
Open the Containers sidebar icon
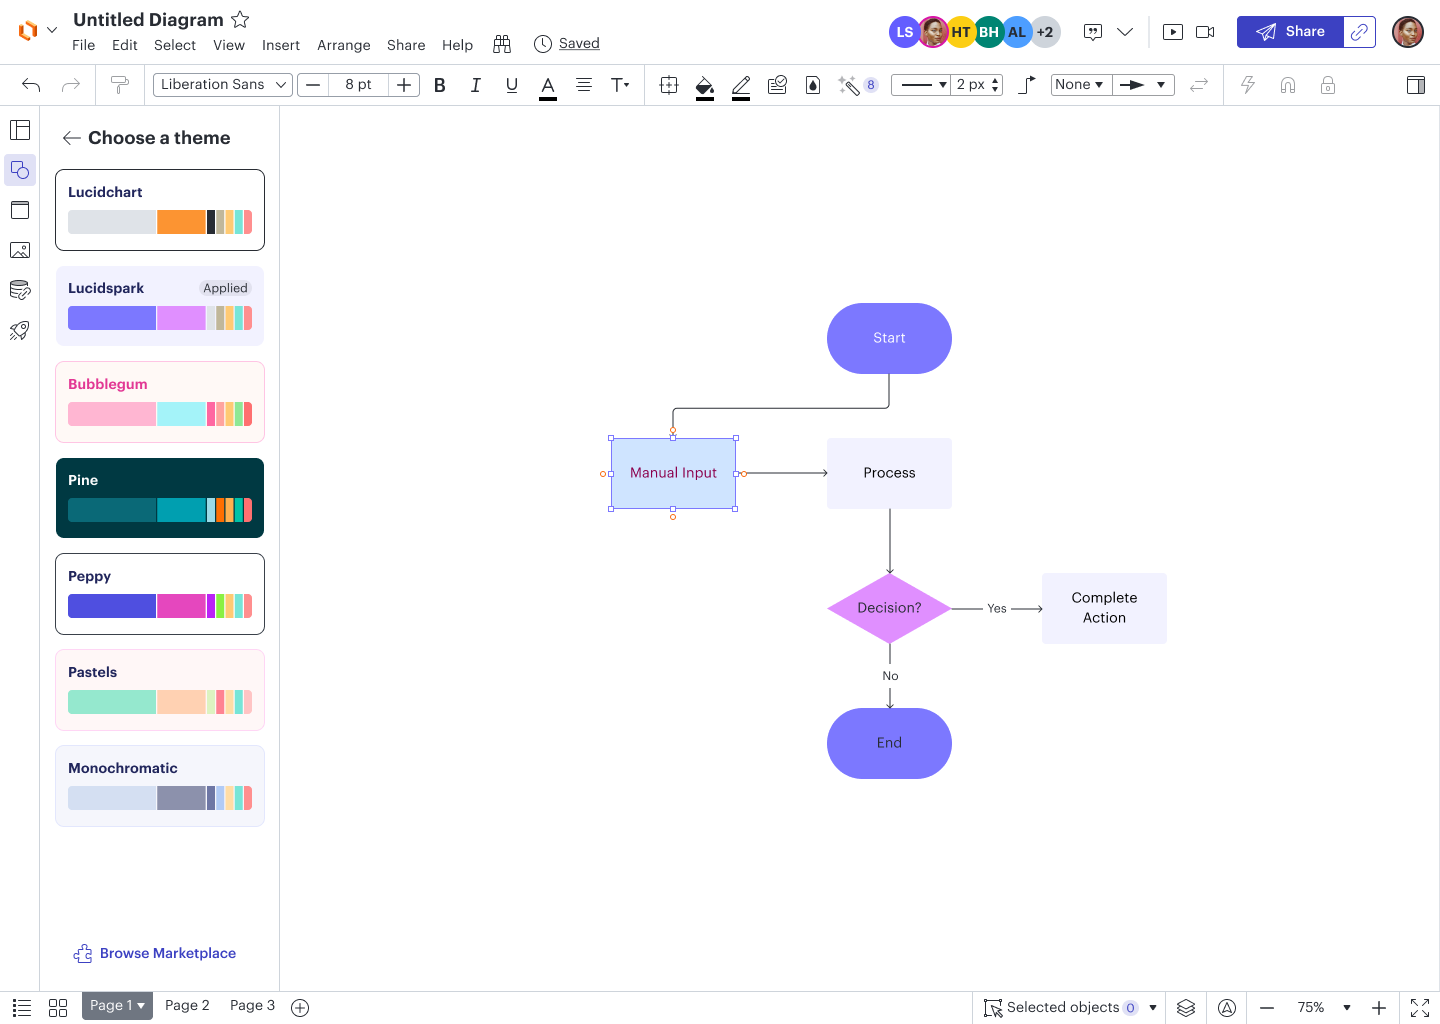(x=20, y=210)
